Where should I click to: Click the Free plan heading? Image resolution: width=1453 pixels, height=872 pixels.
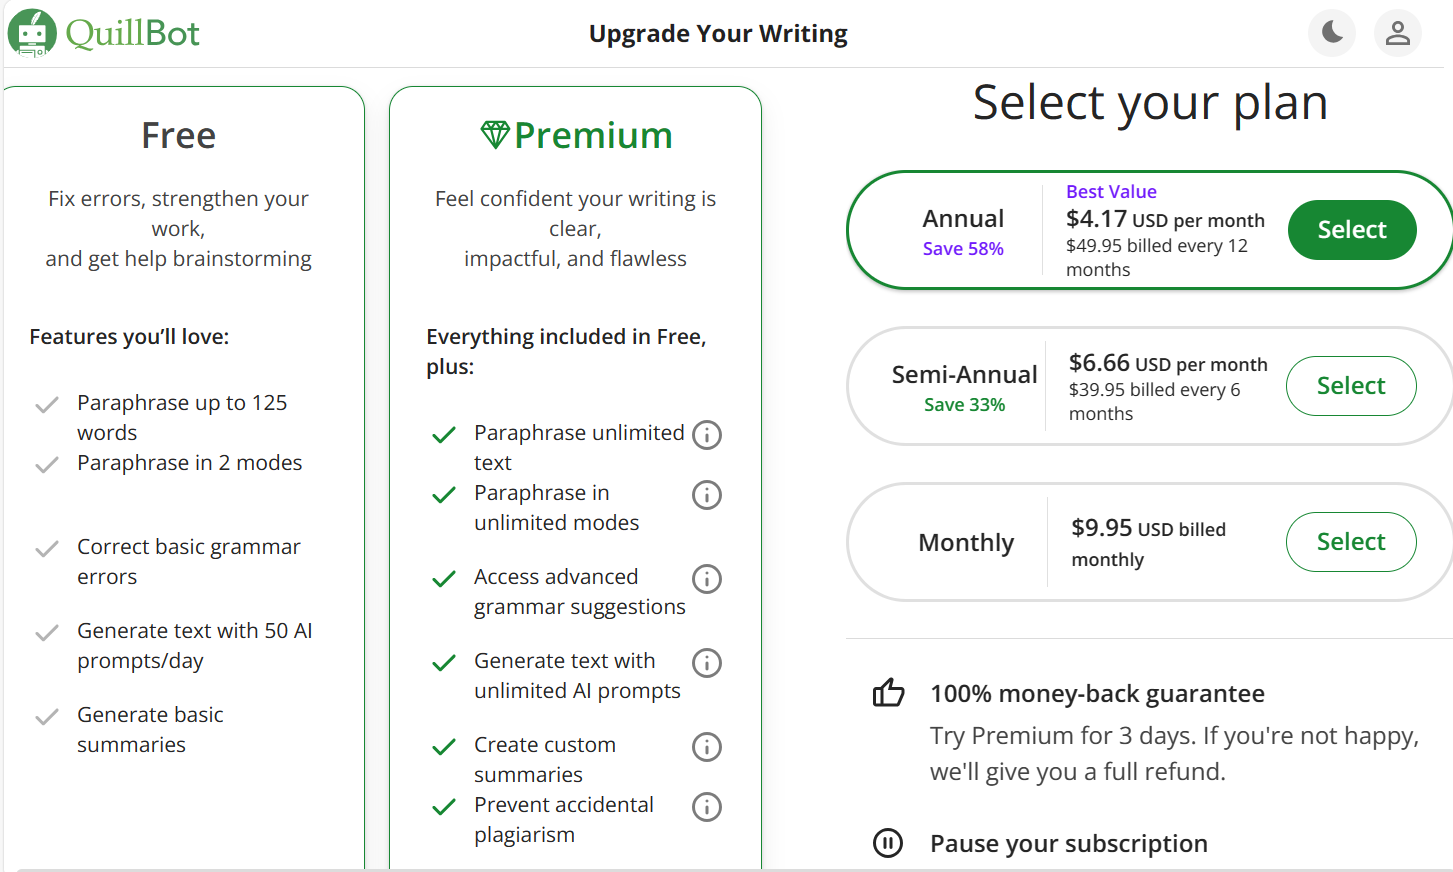pos(179,135)
